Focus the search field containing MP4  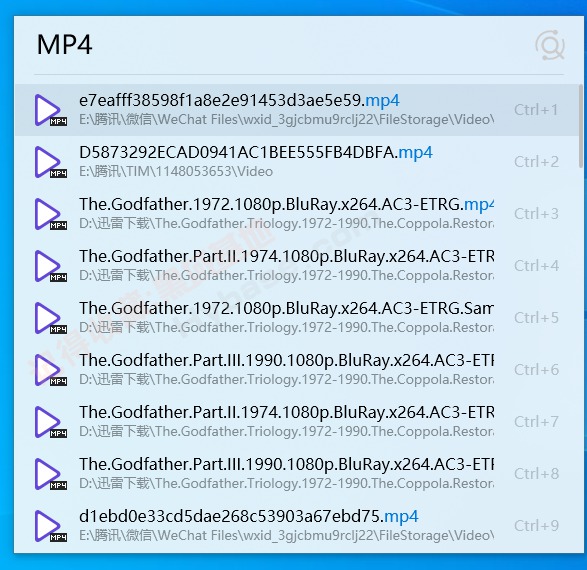point(281,45)
